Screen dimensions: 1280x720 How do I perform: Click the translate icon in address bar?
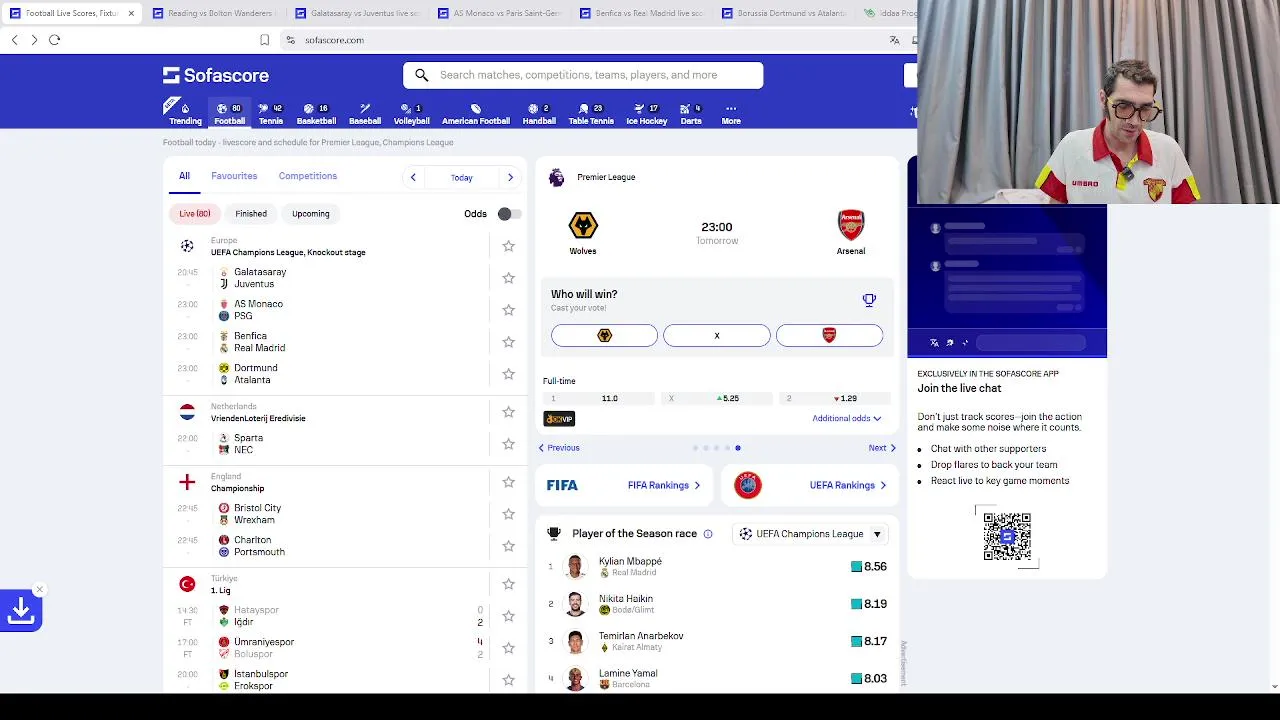tap(894, 40)
